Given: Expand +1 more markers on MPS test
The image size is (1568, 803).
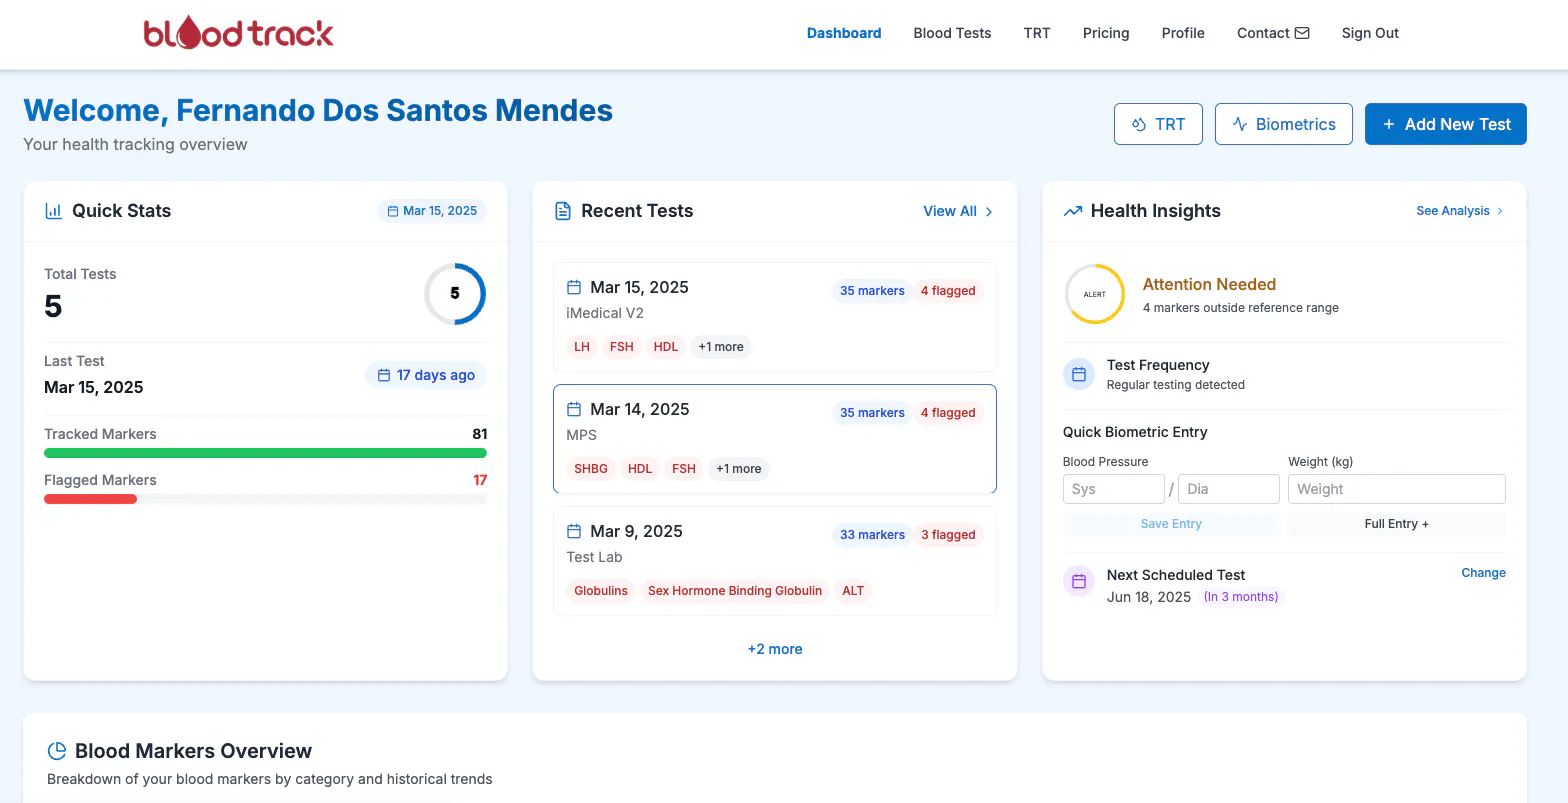Looking at the screenshot, I should (x=739, y=469).
